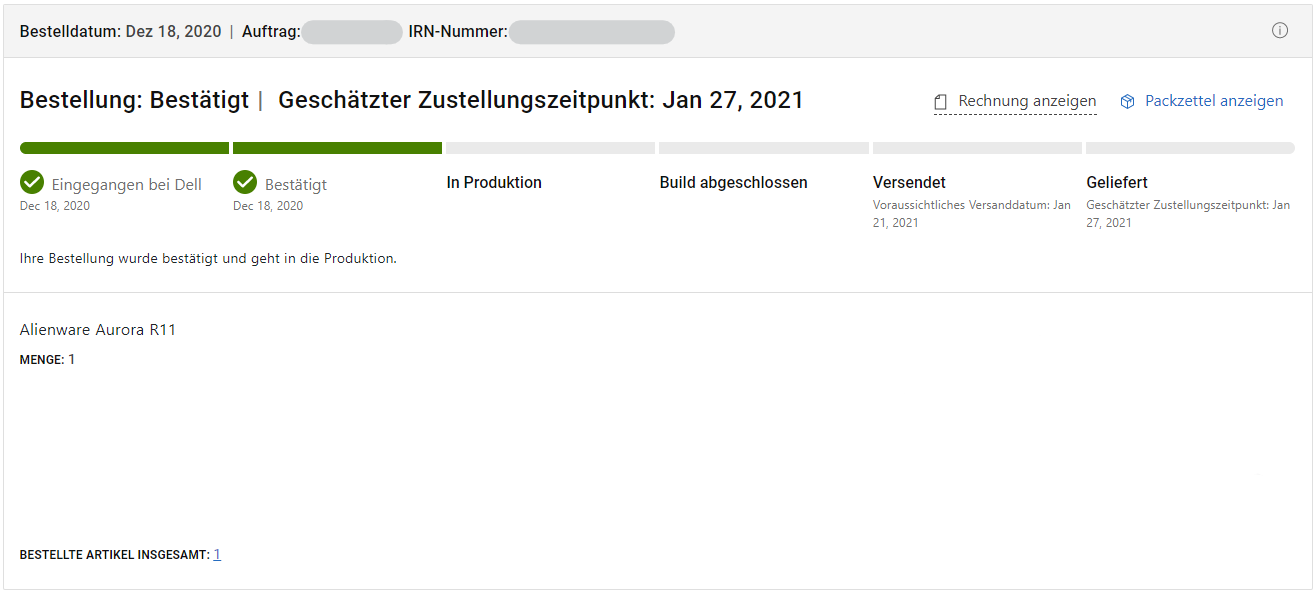Click the grey progress segment above Versendet
This screenshot has height=593, width=1315.
point(977,148)
